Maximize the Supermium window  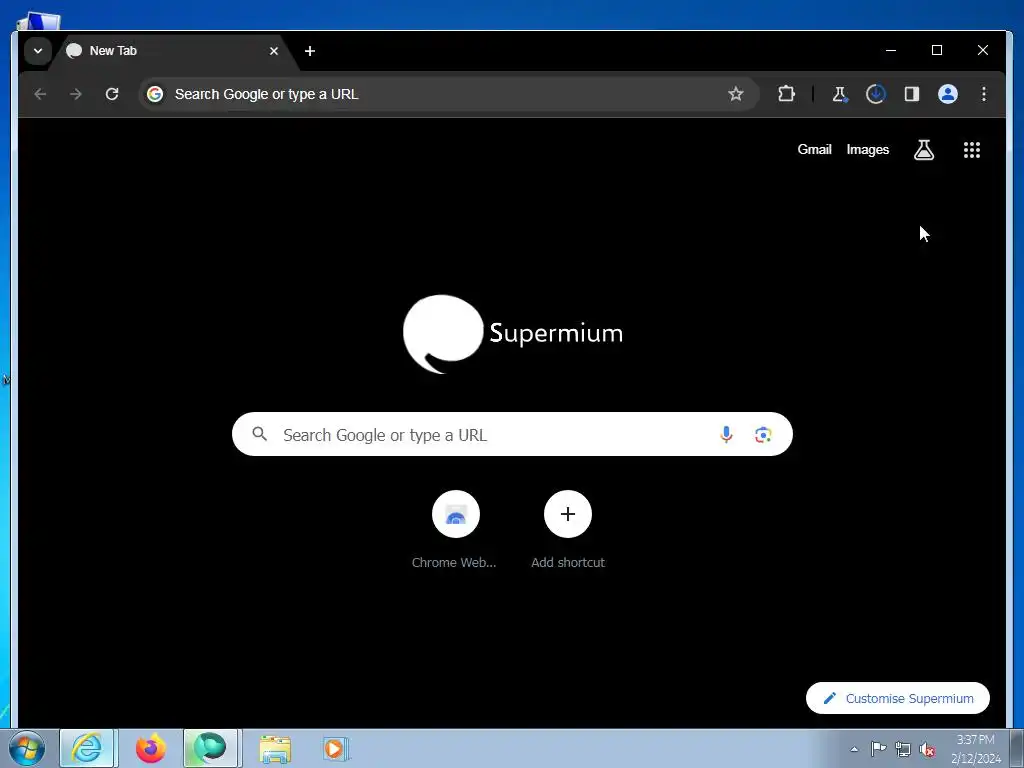(936, 50)
